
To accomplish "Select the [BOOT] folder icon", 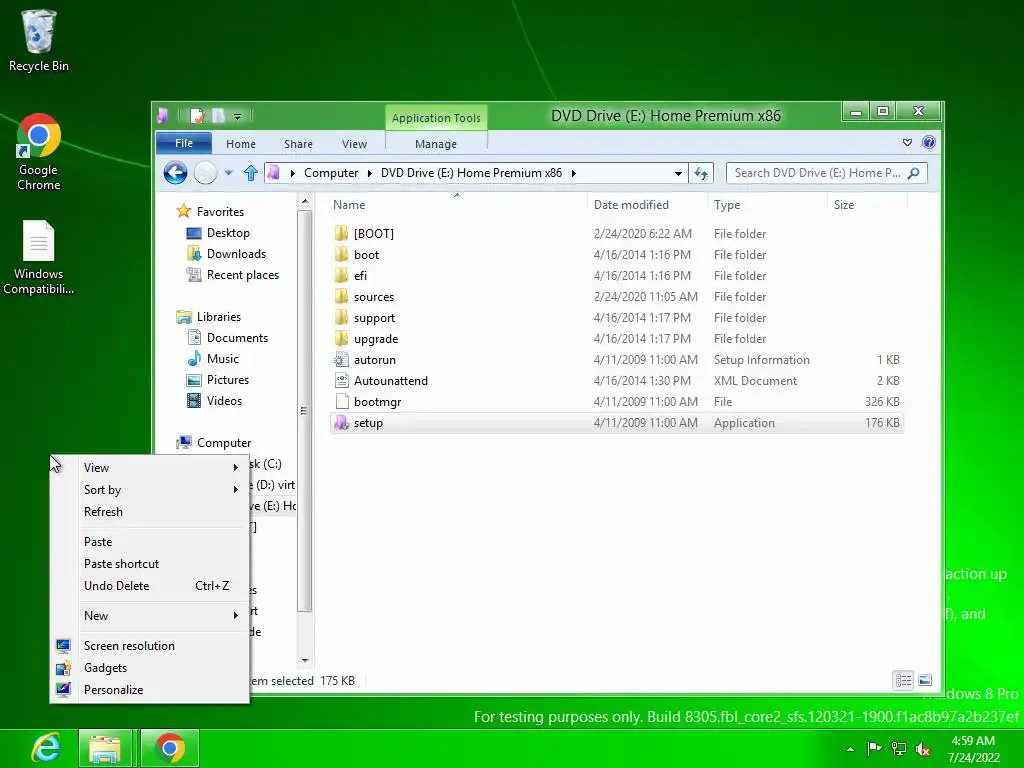I will (x=341, y=233).
